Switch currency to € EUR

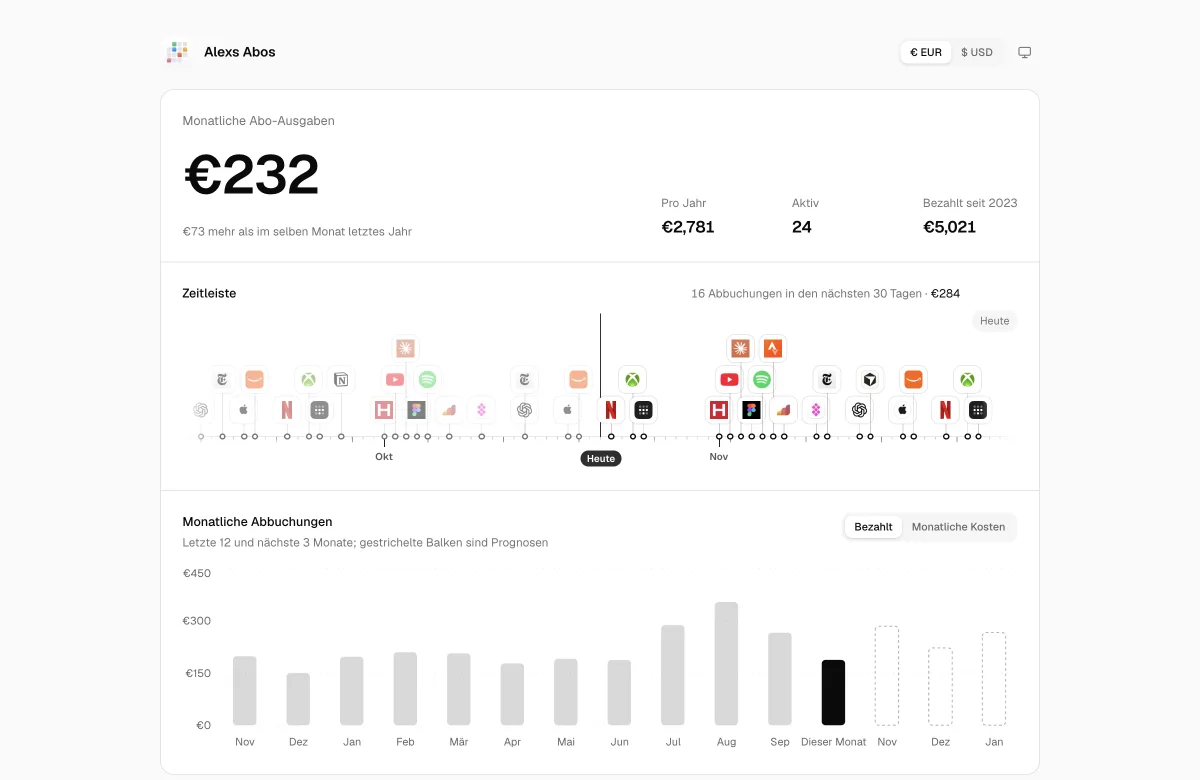click(926, 52)
